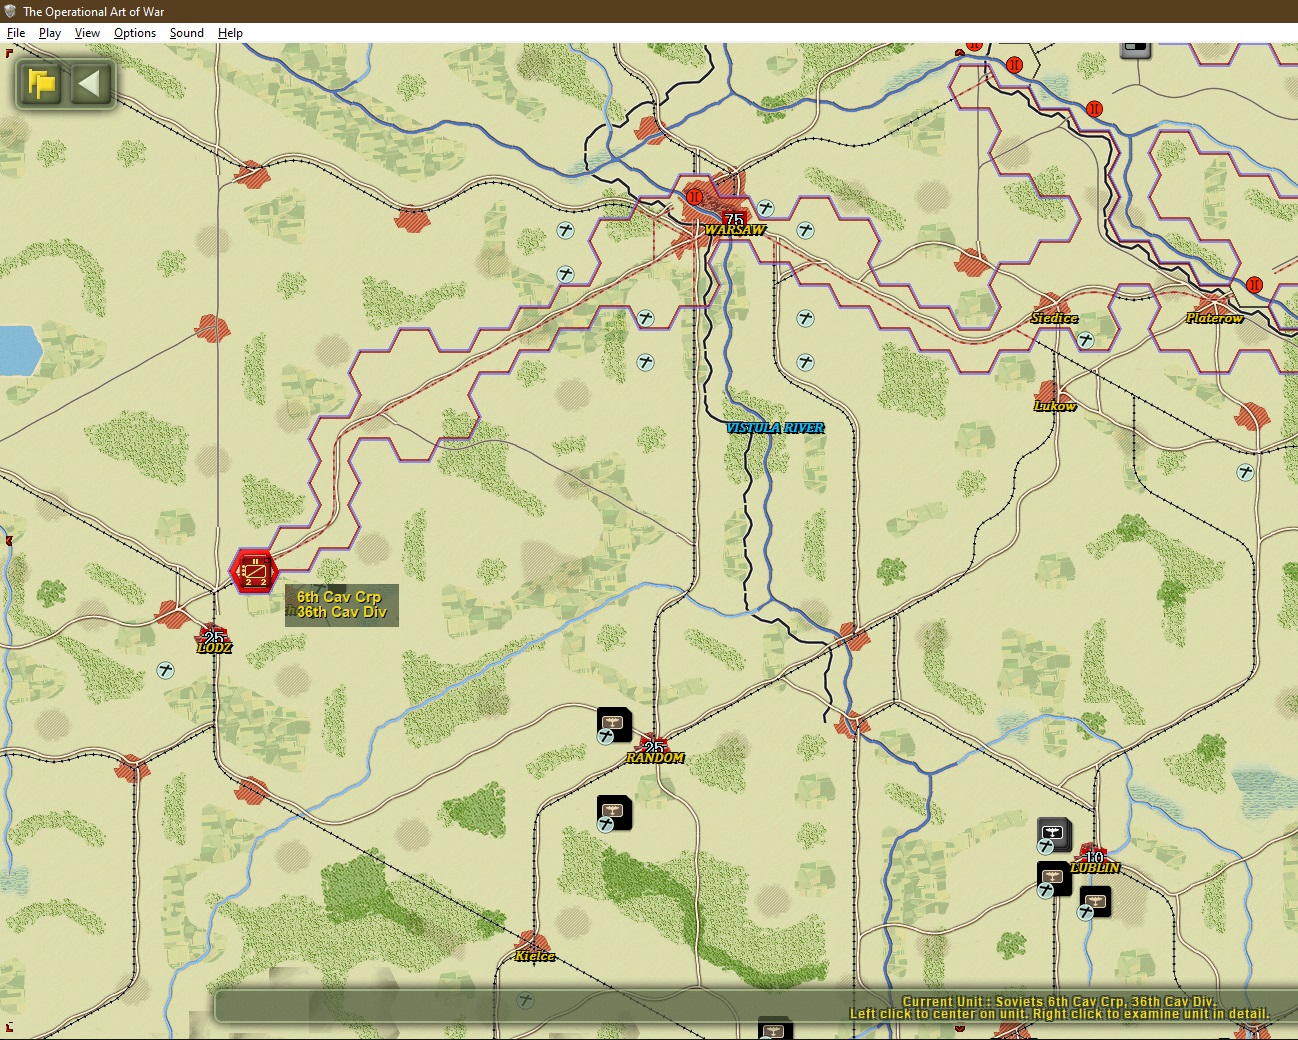Open the View menu
1298x1040 pixels.
coord(87,33)
